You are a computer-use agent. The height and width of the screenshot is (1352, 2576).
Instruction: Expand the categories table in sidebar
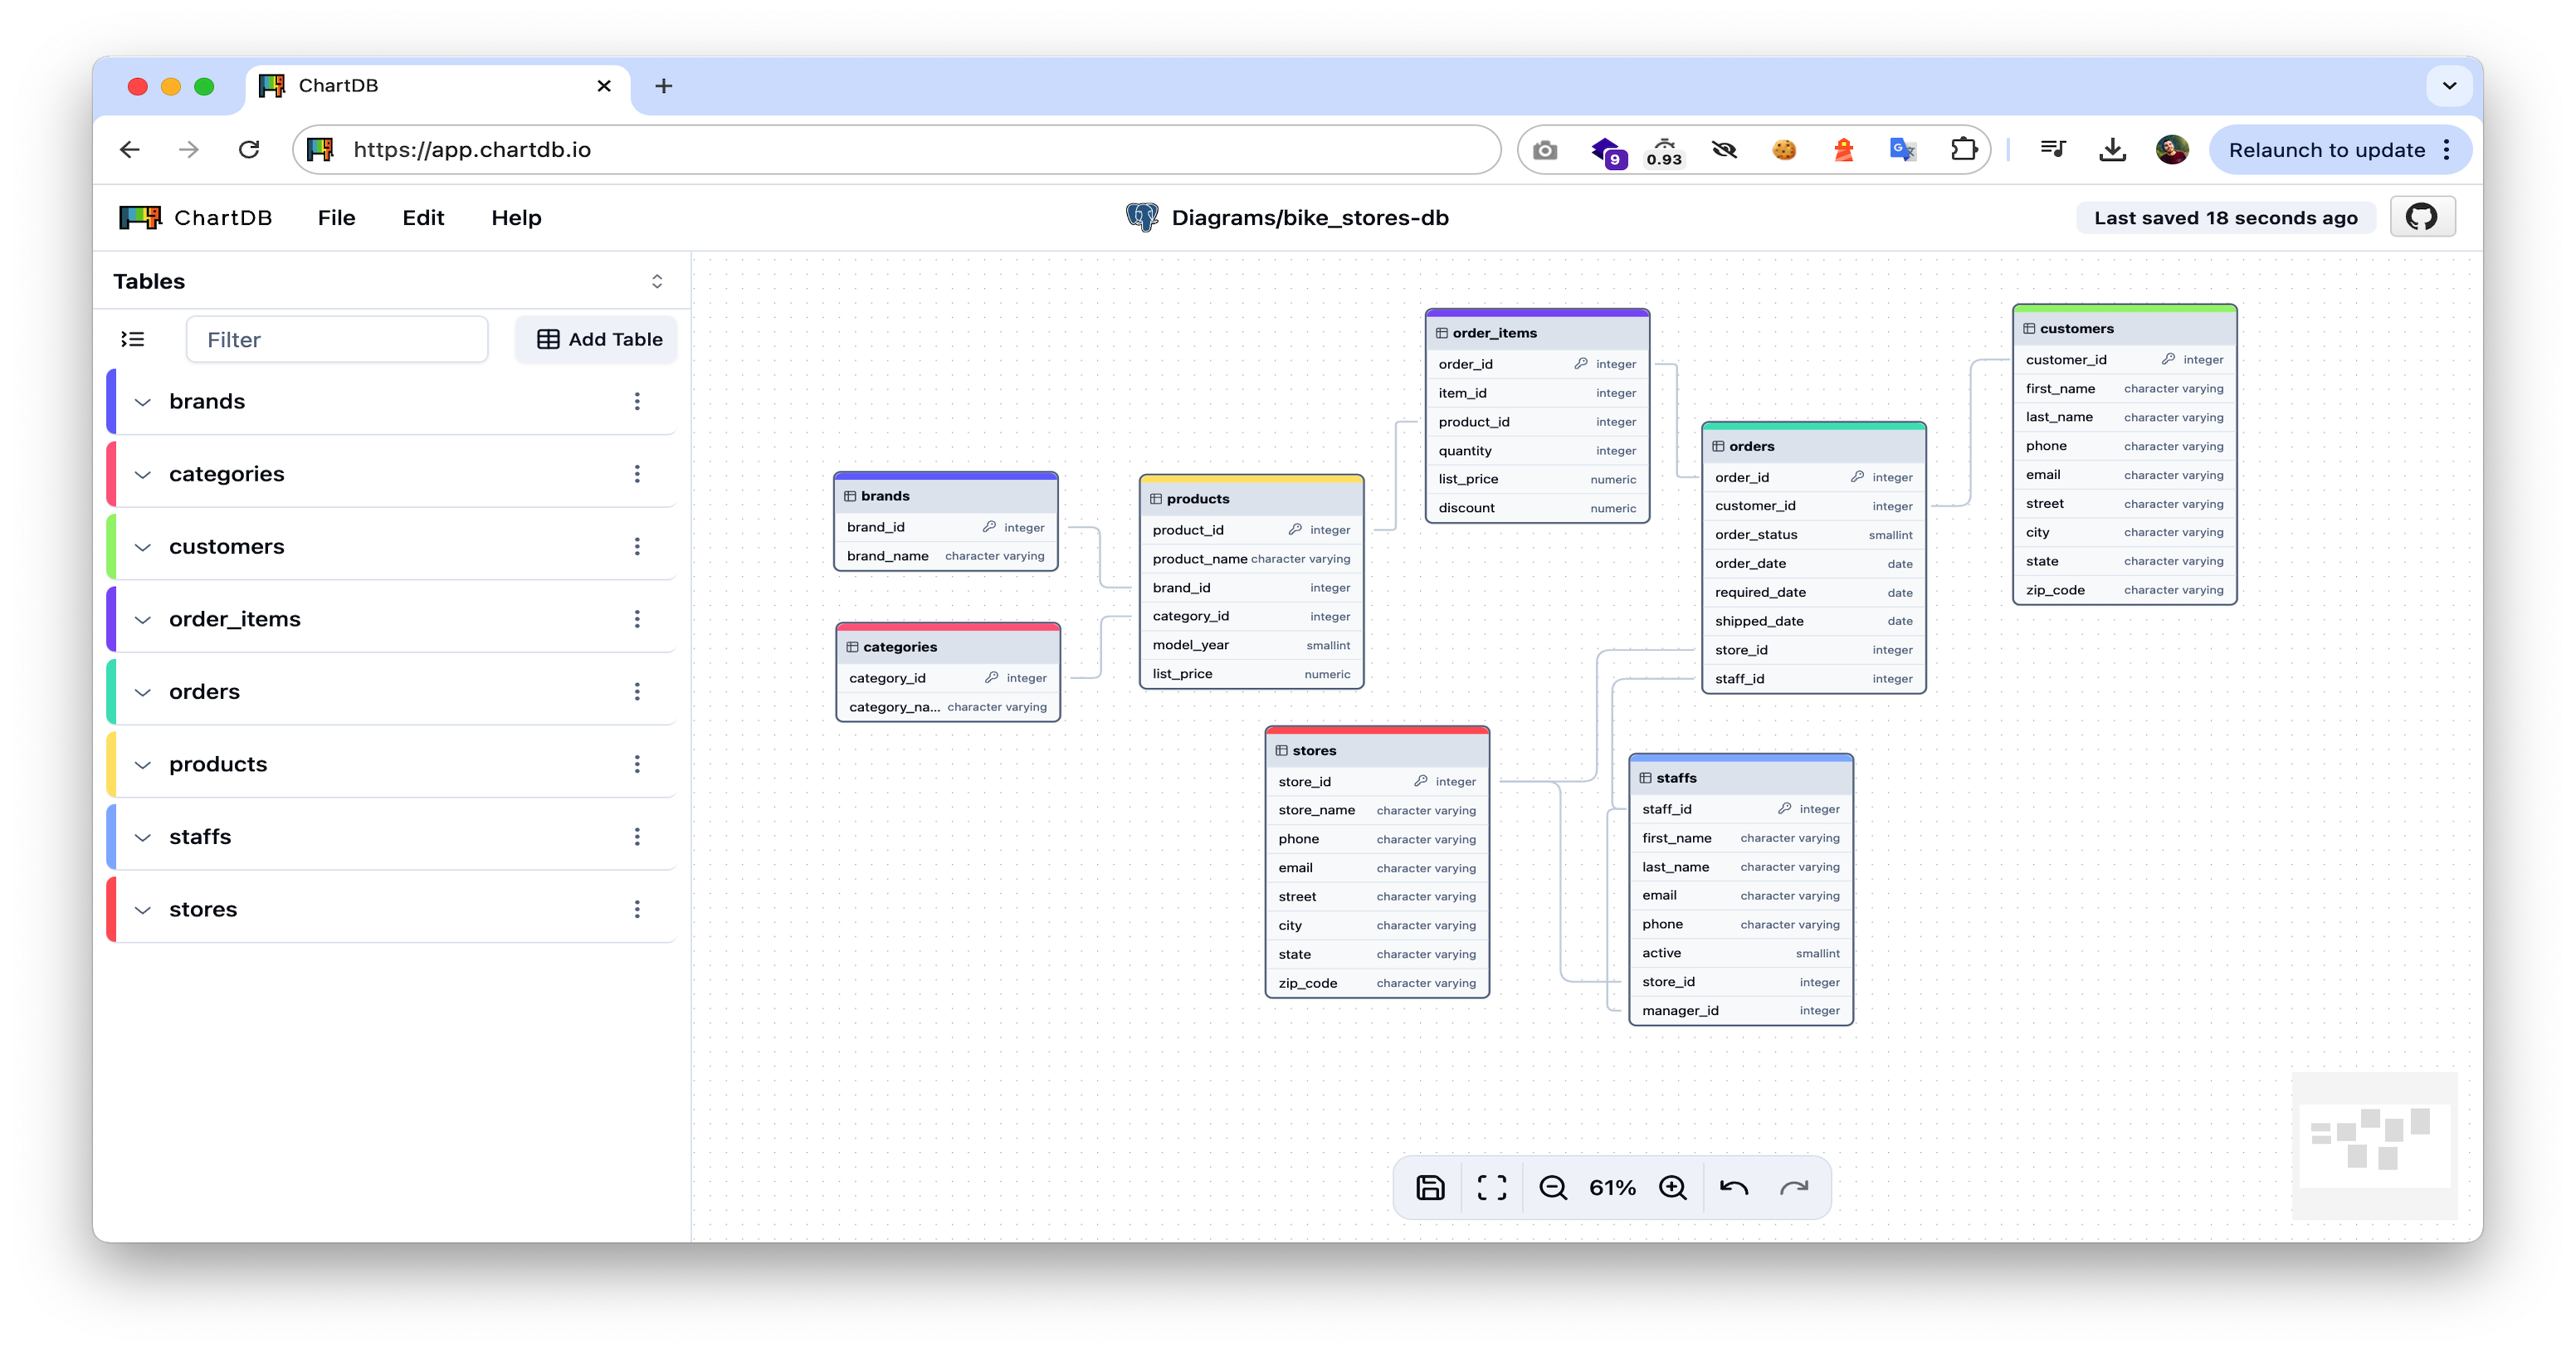(x=143, y=474)
